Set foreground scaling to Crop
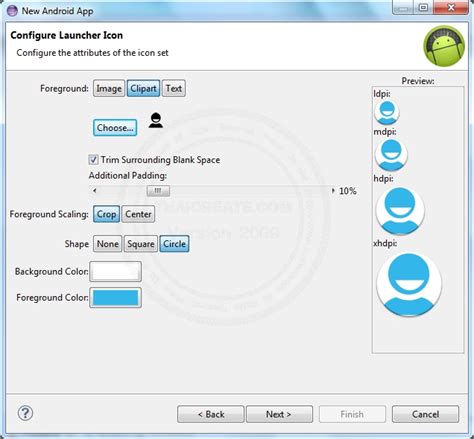The image size is (474, 439). 106,214
